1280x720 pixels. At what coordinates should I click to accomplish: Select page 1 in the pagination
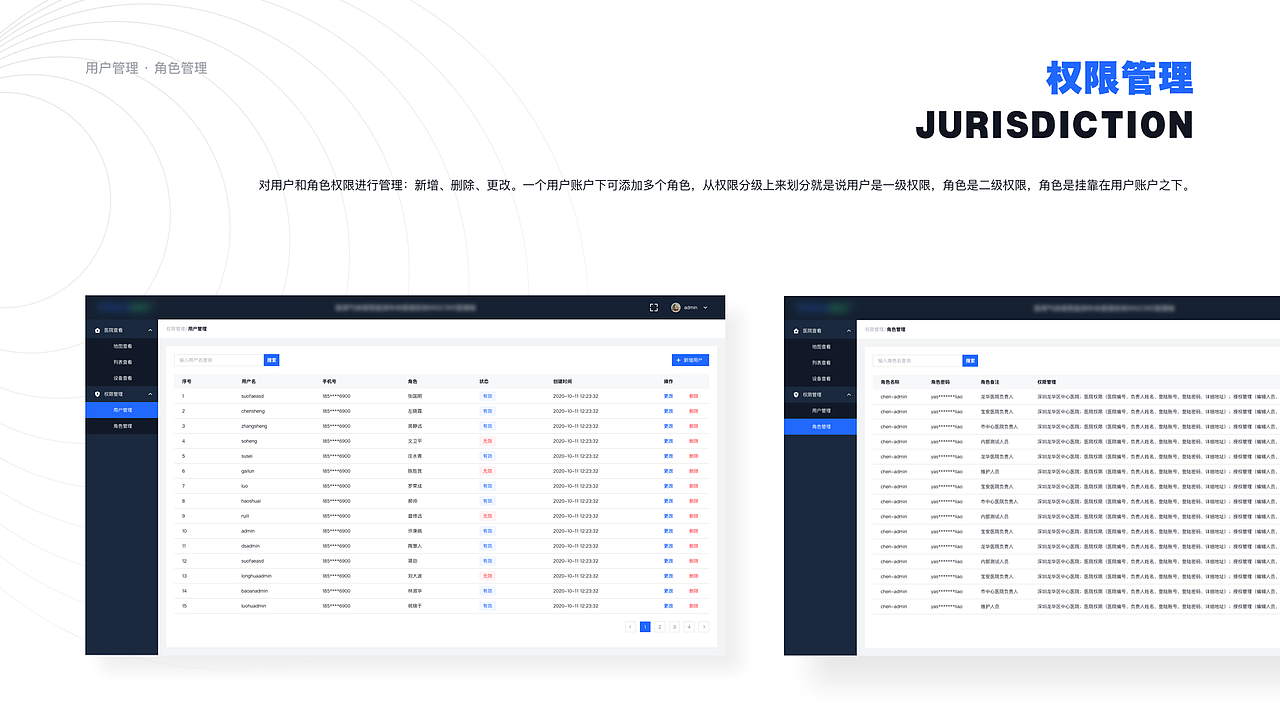coord(645,627)
